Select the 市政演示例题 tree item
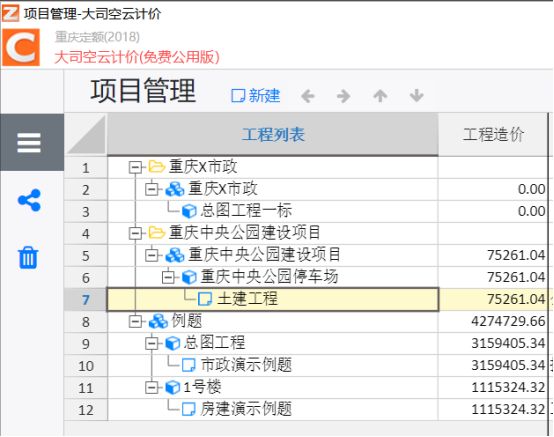The image size is (554, 437). (x=246, y=365)
